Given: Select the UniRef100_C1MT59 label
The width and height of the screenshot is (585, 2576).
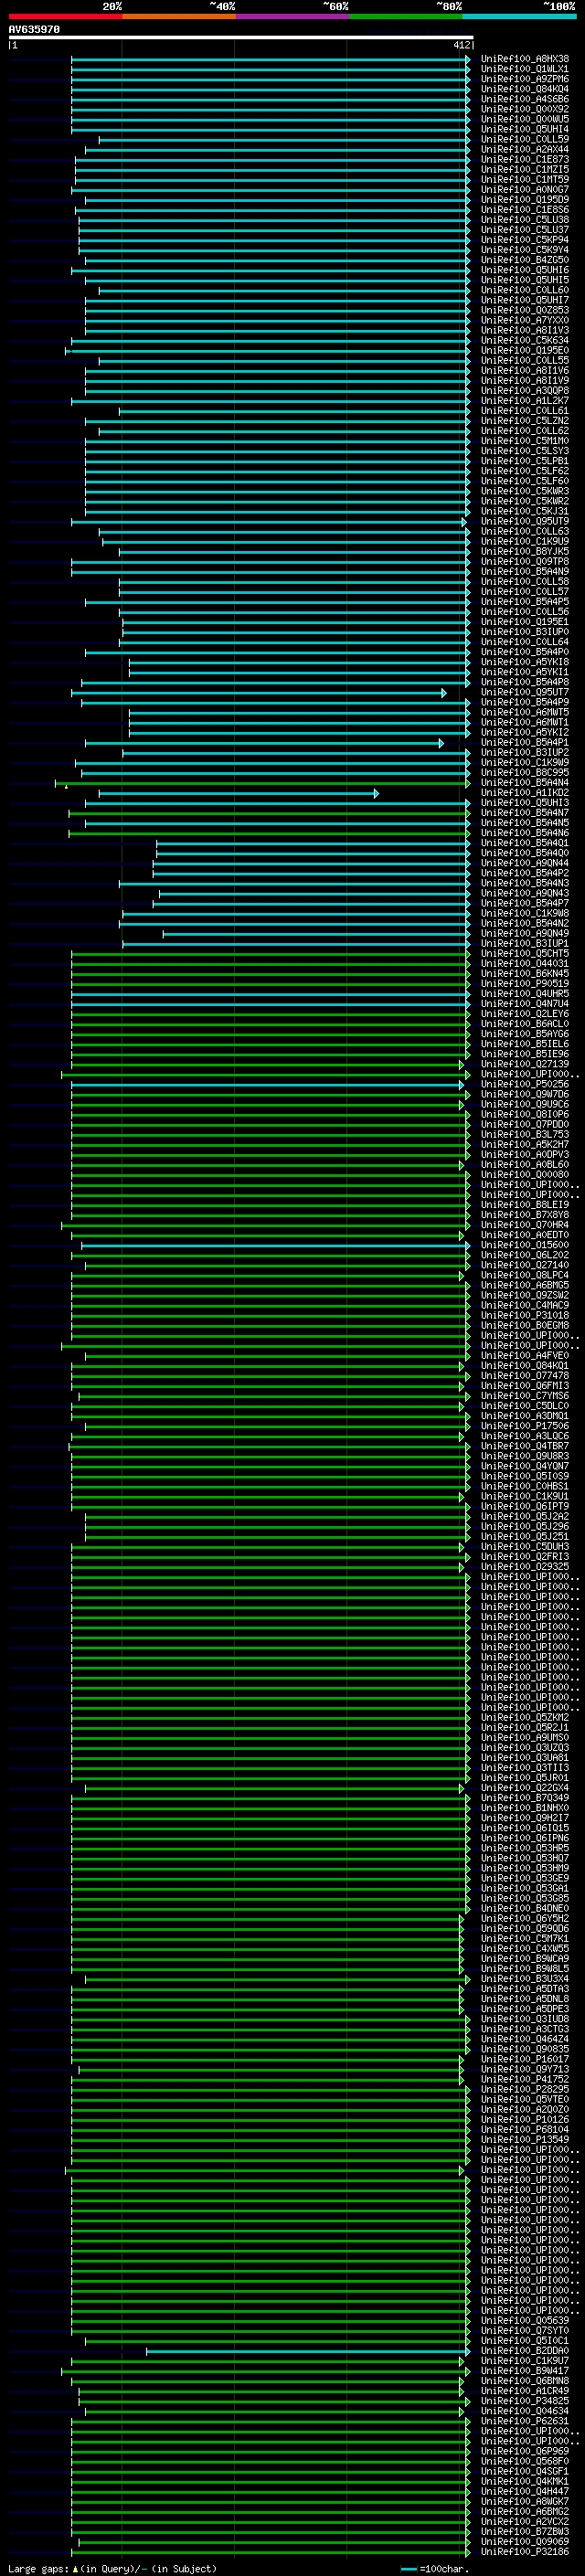Looking at the screenshot, I should pos(524,179).
